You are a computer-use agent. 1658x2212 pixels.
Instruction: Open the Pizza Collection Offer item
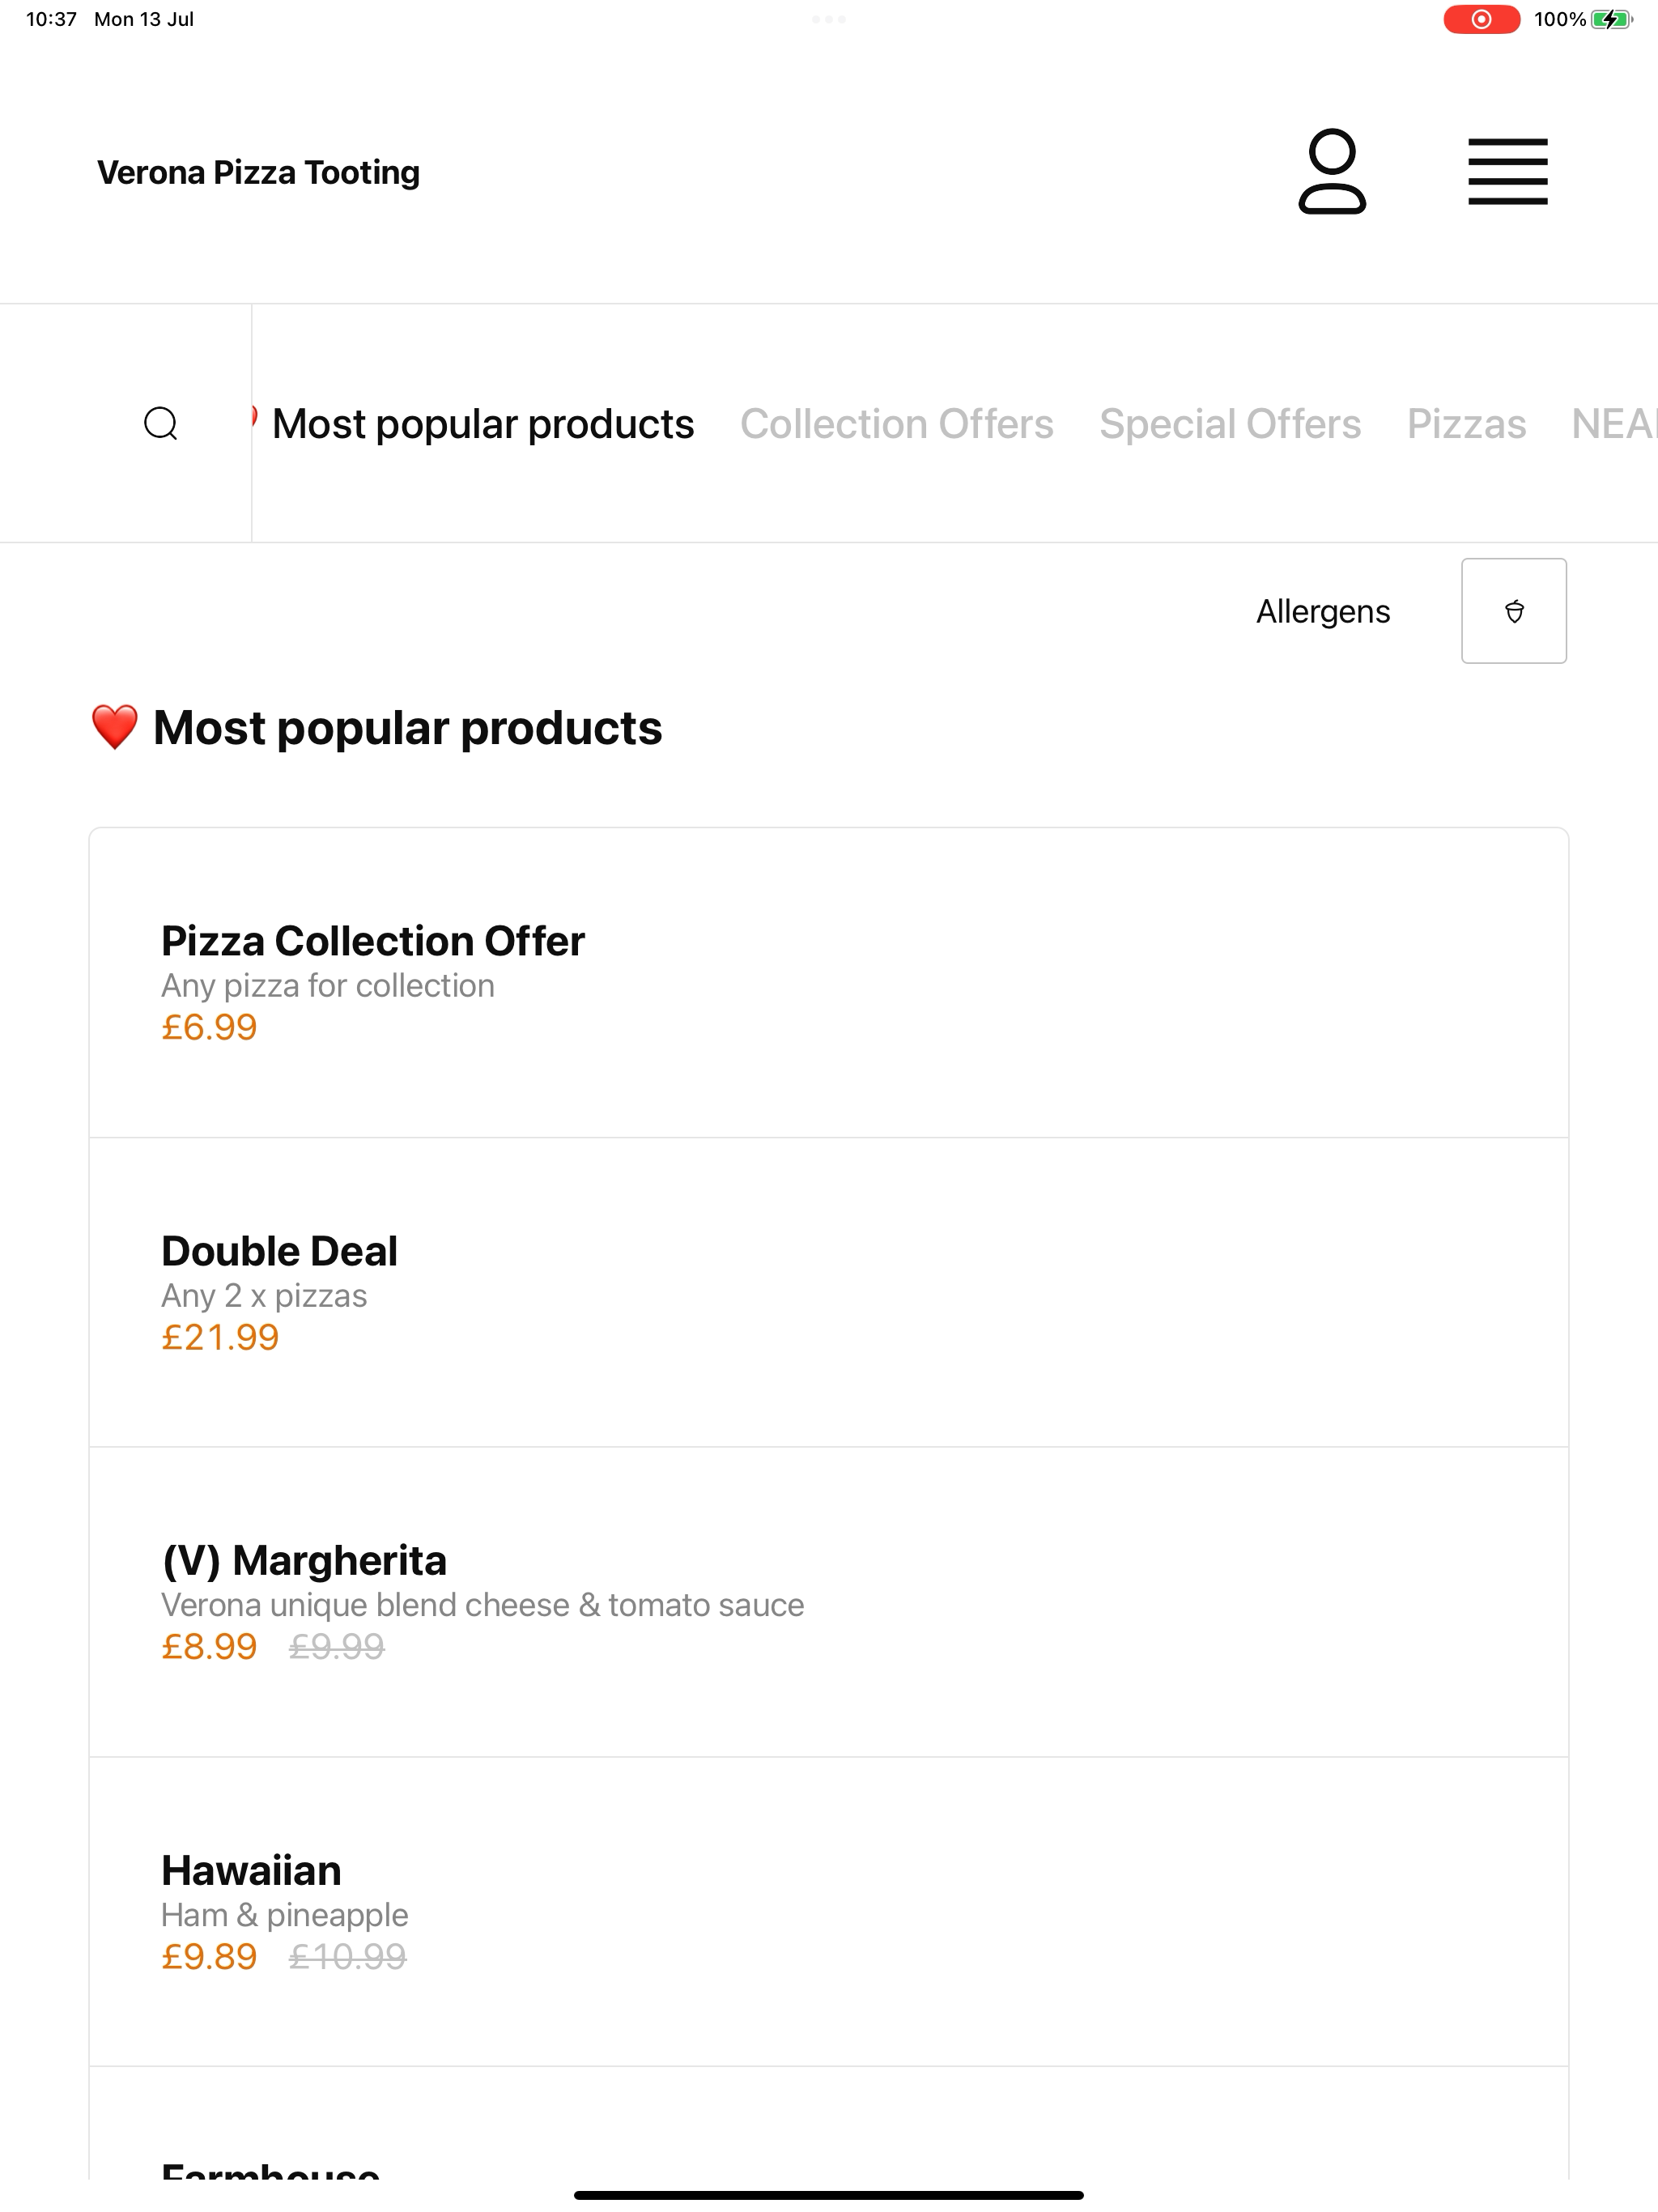coord(829,983)
